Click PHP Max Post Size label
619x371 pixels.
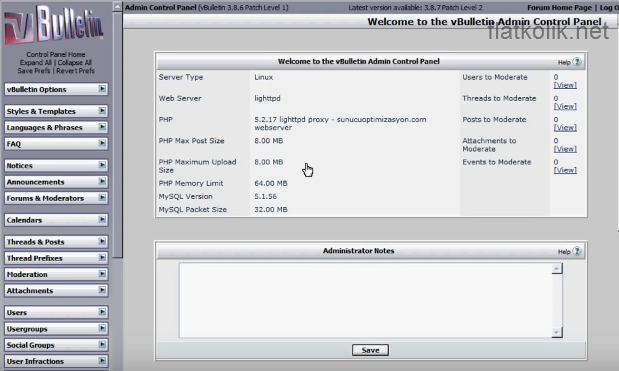191,141
